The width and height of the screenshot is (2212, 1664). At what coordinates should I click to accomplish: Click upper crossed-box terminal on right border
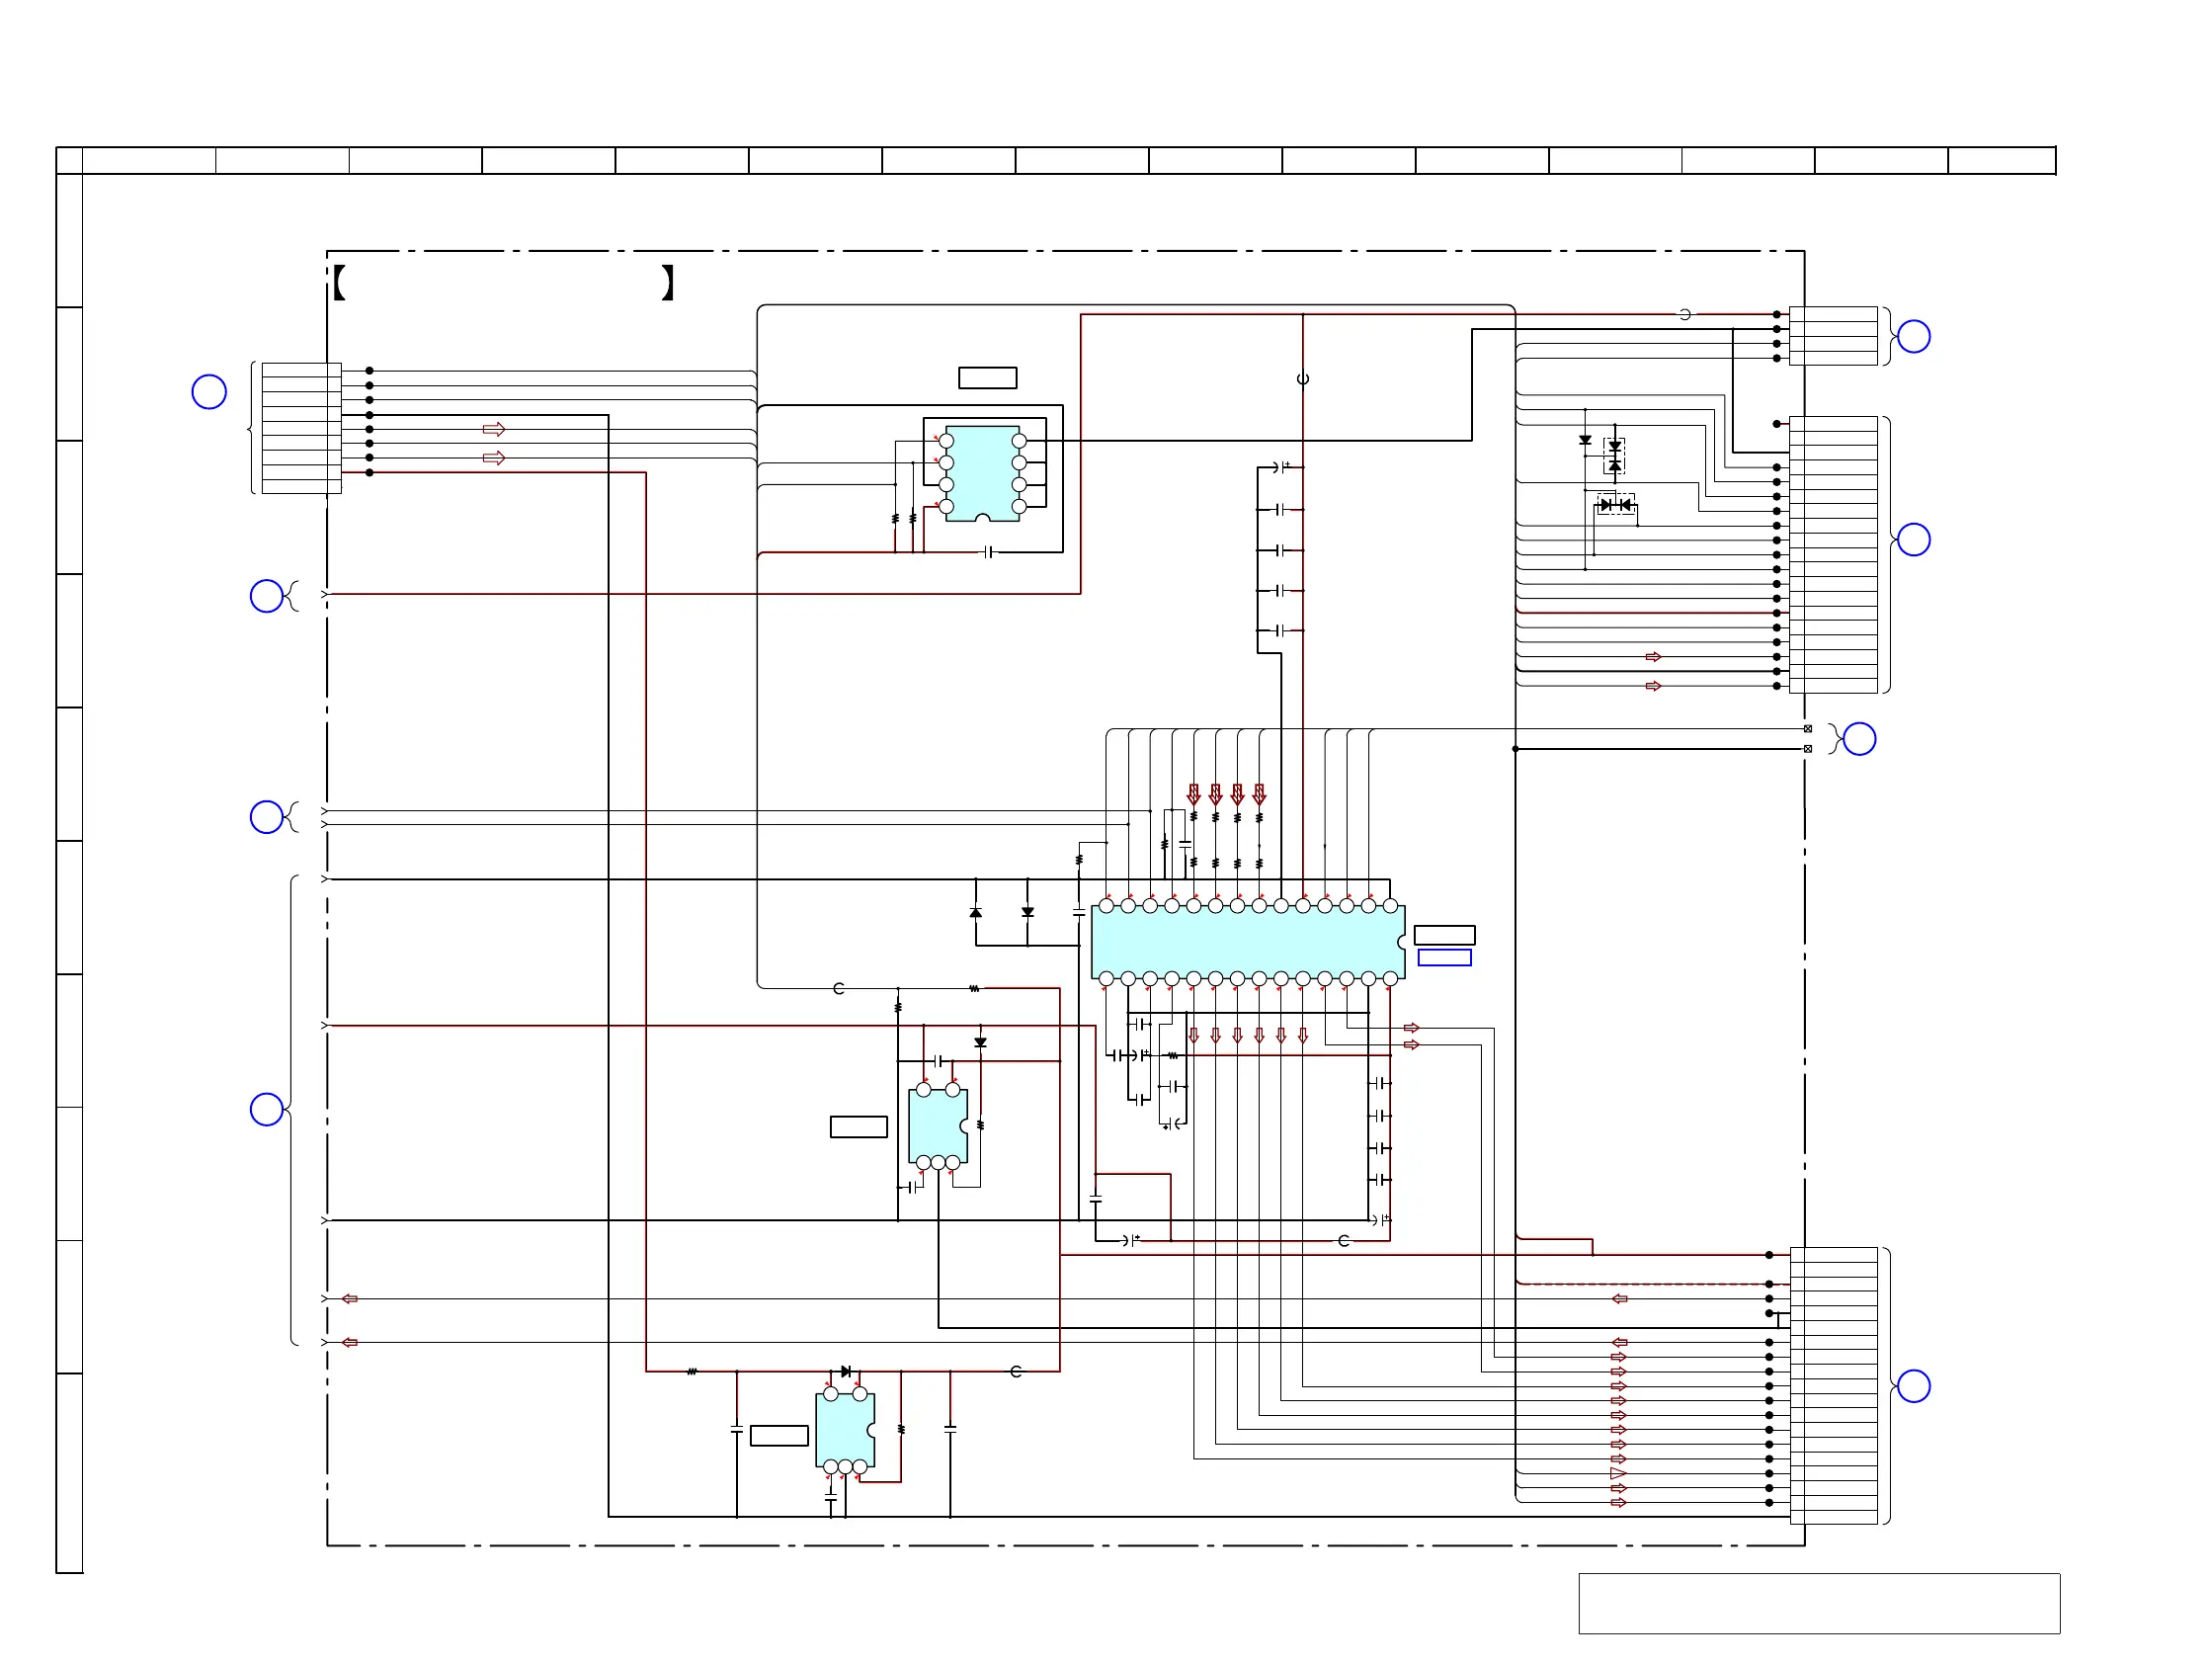tap(1808, 729)
